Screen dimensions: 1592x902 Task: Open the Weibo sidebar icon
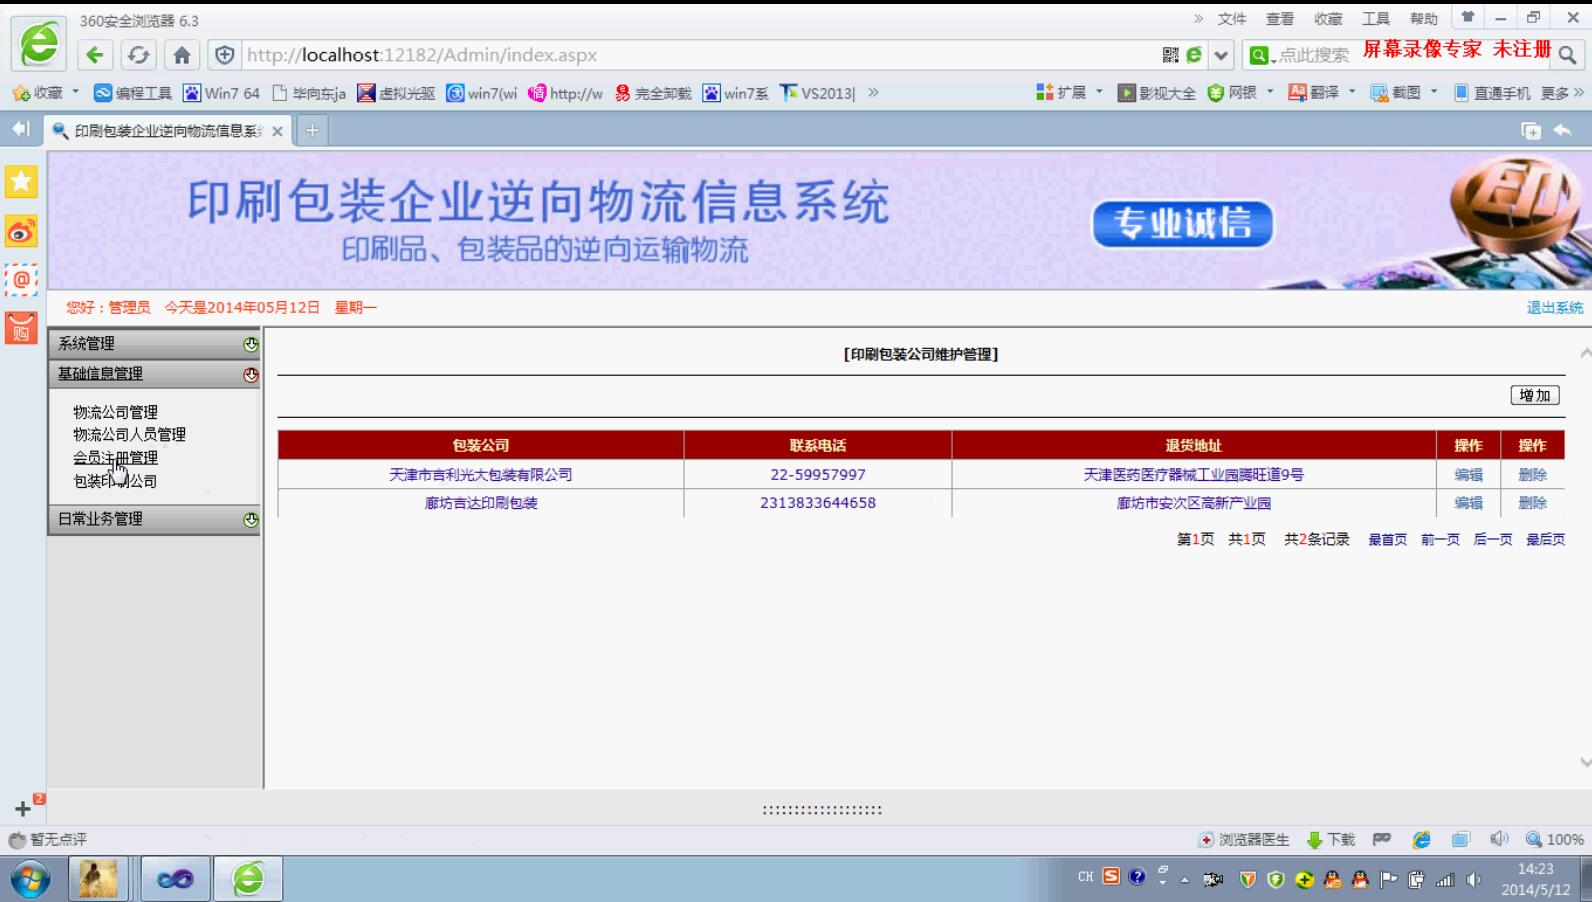pos(21,232)
